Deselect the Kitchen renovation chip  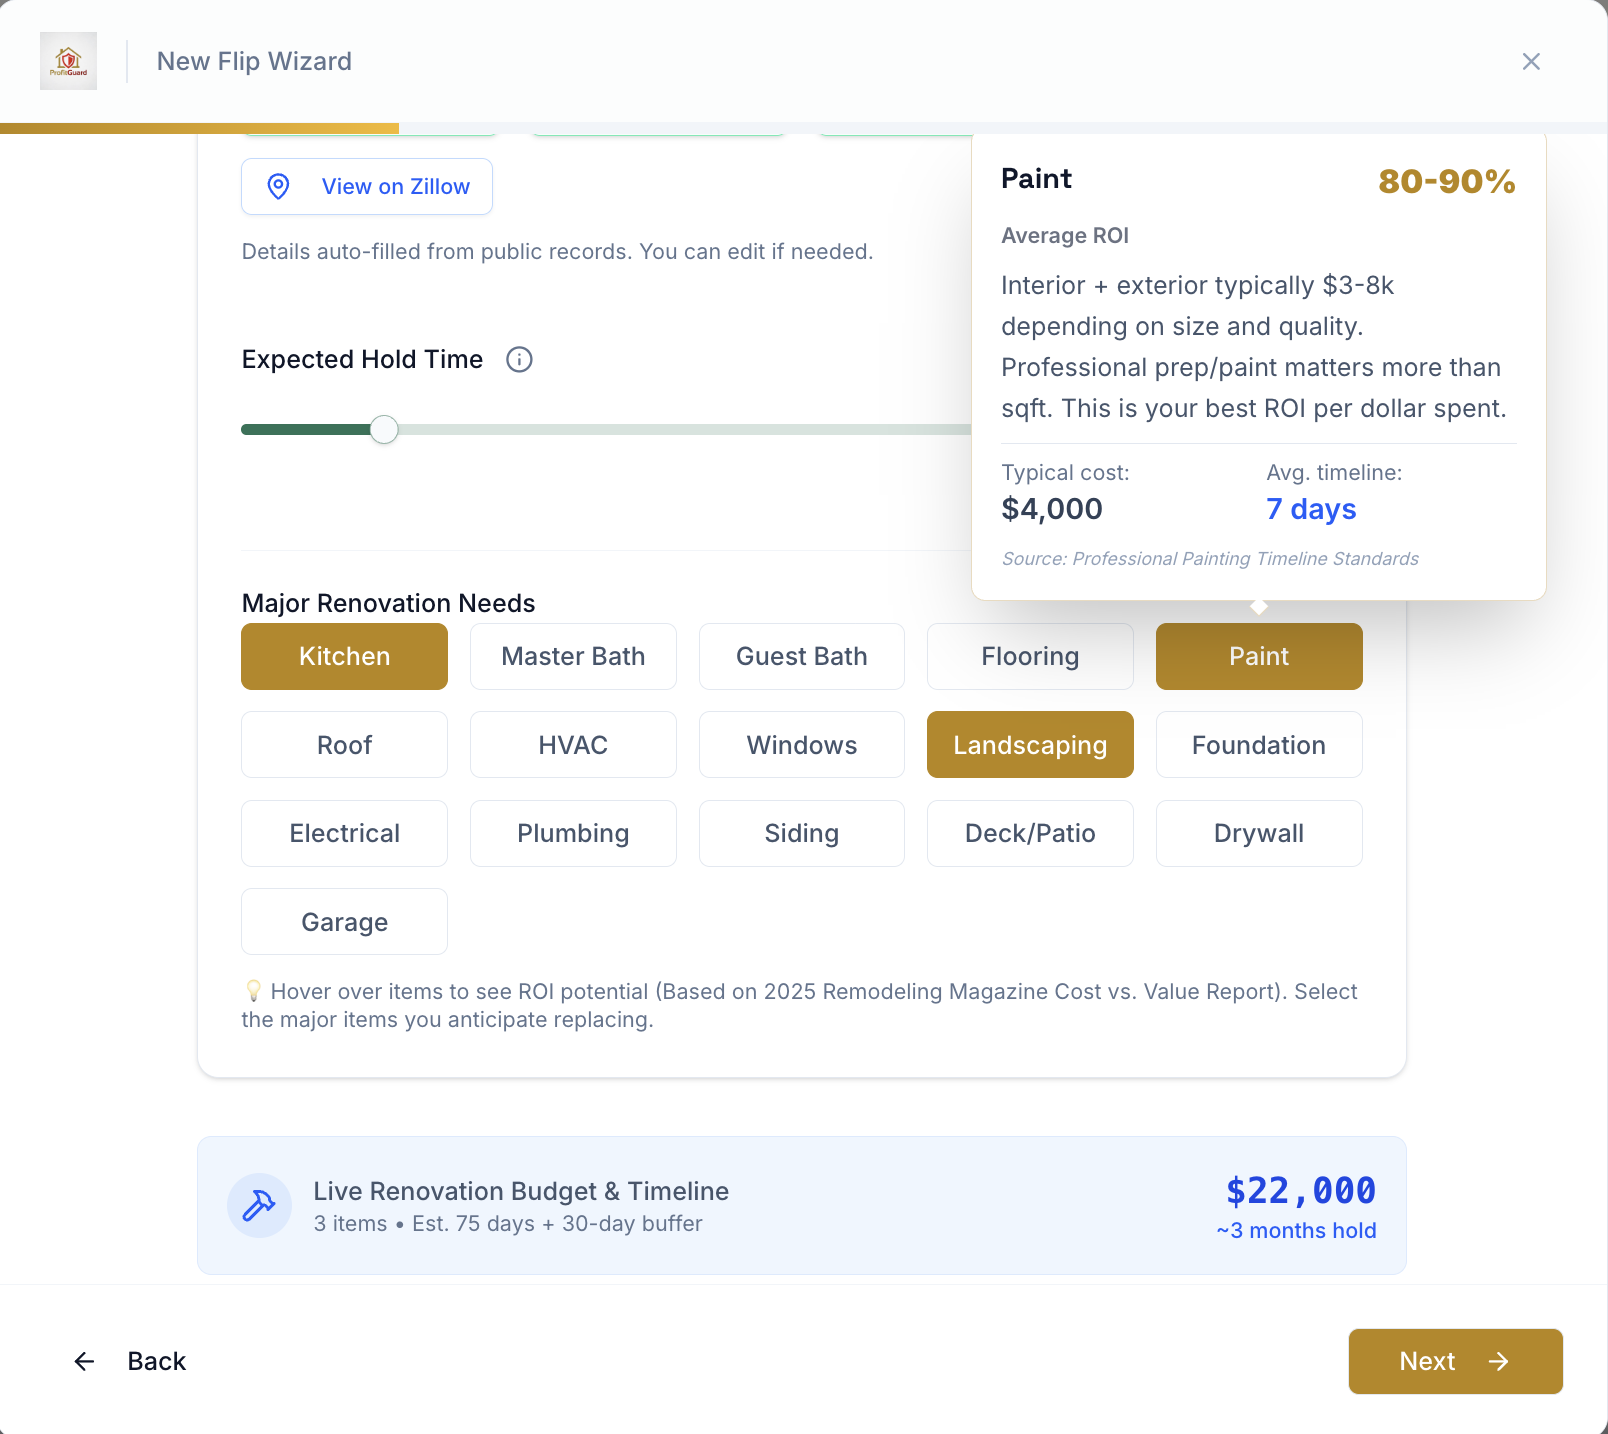click(344, 656)
